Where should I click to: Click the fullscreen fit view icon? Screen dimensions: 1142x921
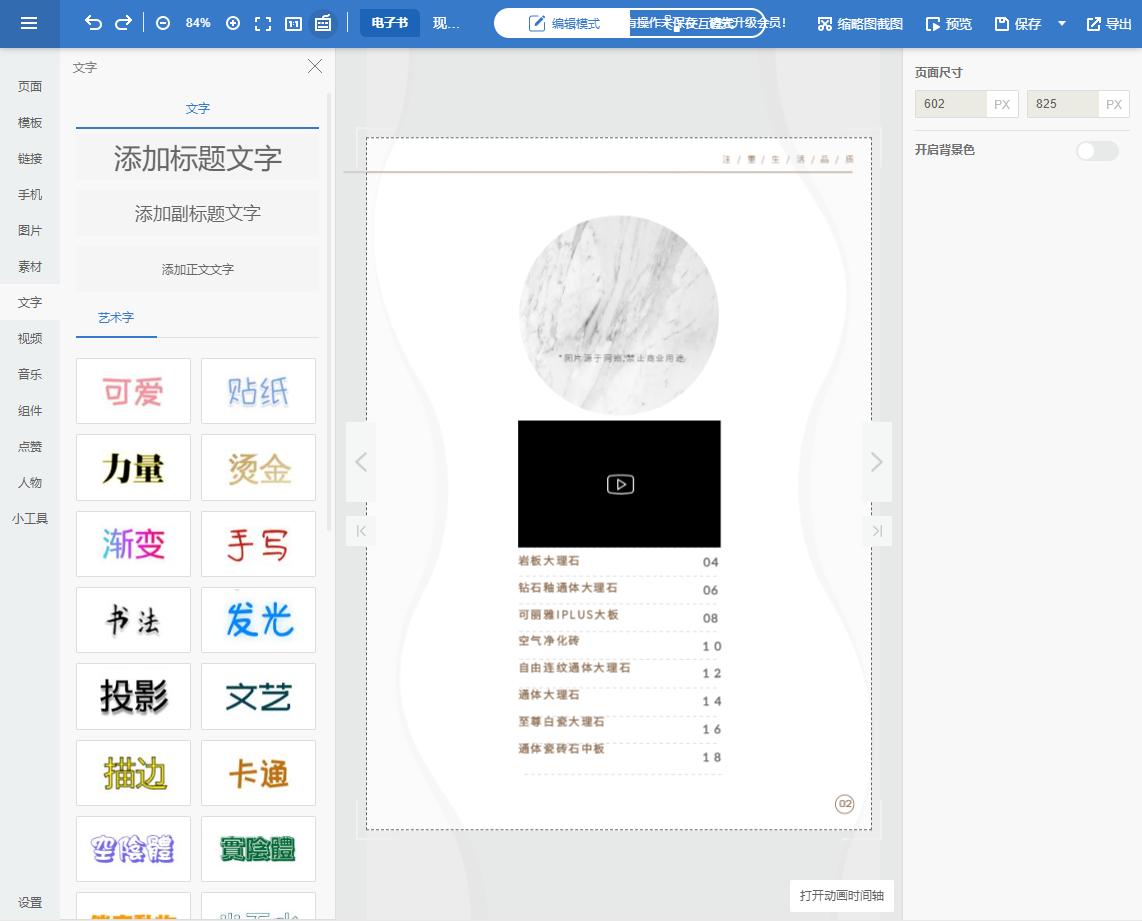[263, 23]
